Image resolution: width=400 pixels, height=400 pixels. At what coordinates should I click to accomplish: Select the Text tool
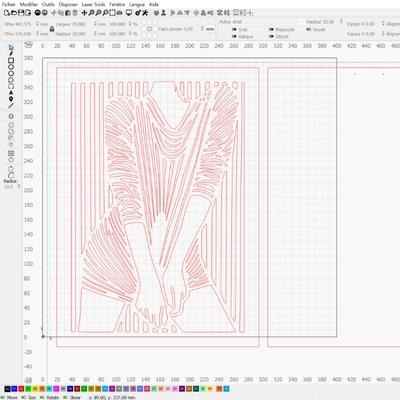coord(11,93)
